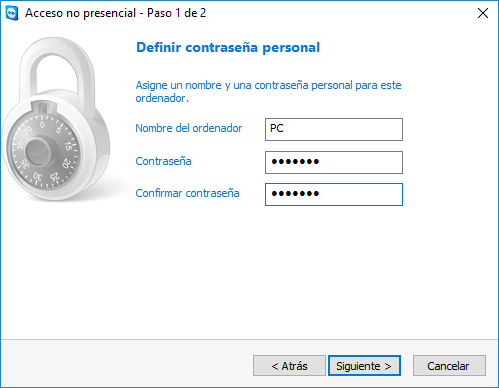The height and width of the screenshot is (388, 499).
Task: Focus the Nombre del ordenador text field
Action: pyautogui.click(x=334, y=129)
